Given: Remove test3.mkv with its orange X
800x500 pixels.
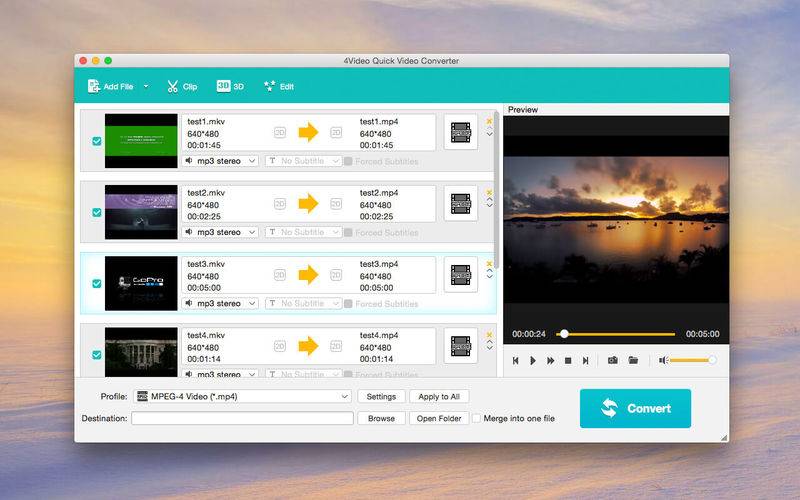Looking at the screenshot, I should coord(489,263).
